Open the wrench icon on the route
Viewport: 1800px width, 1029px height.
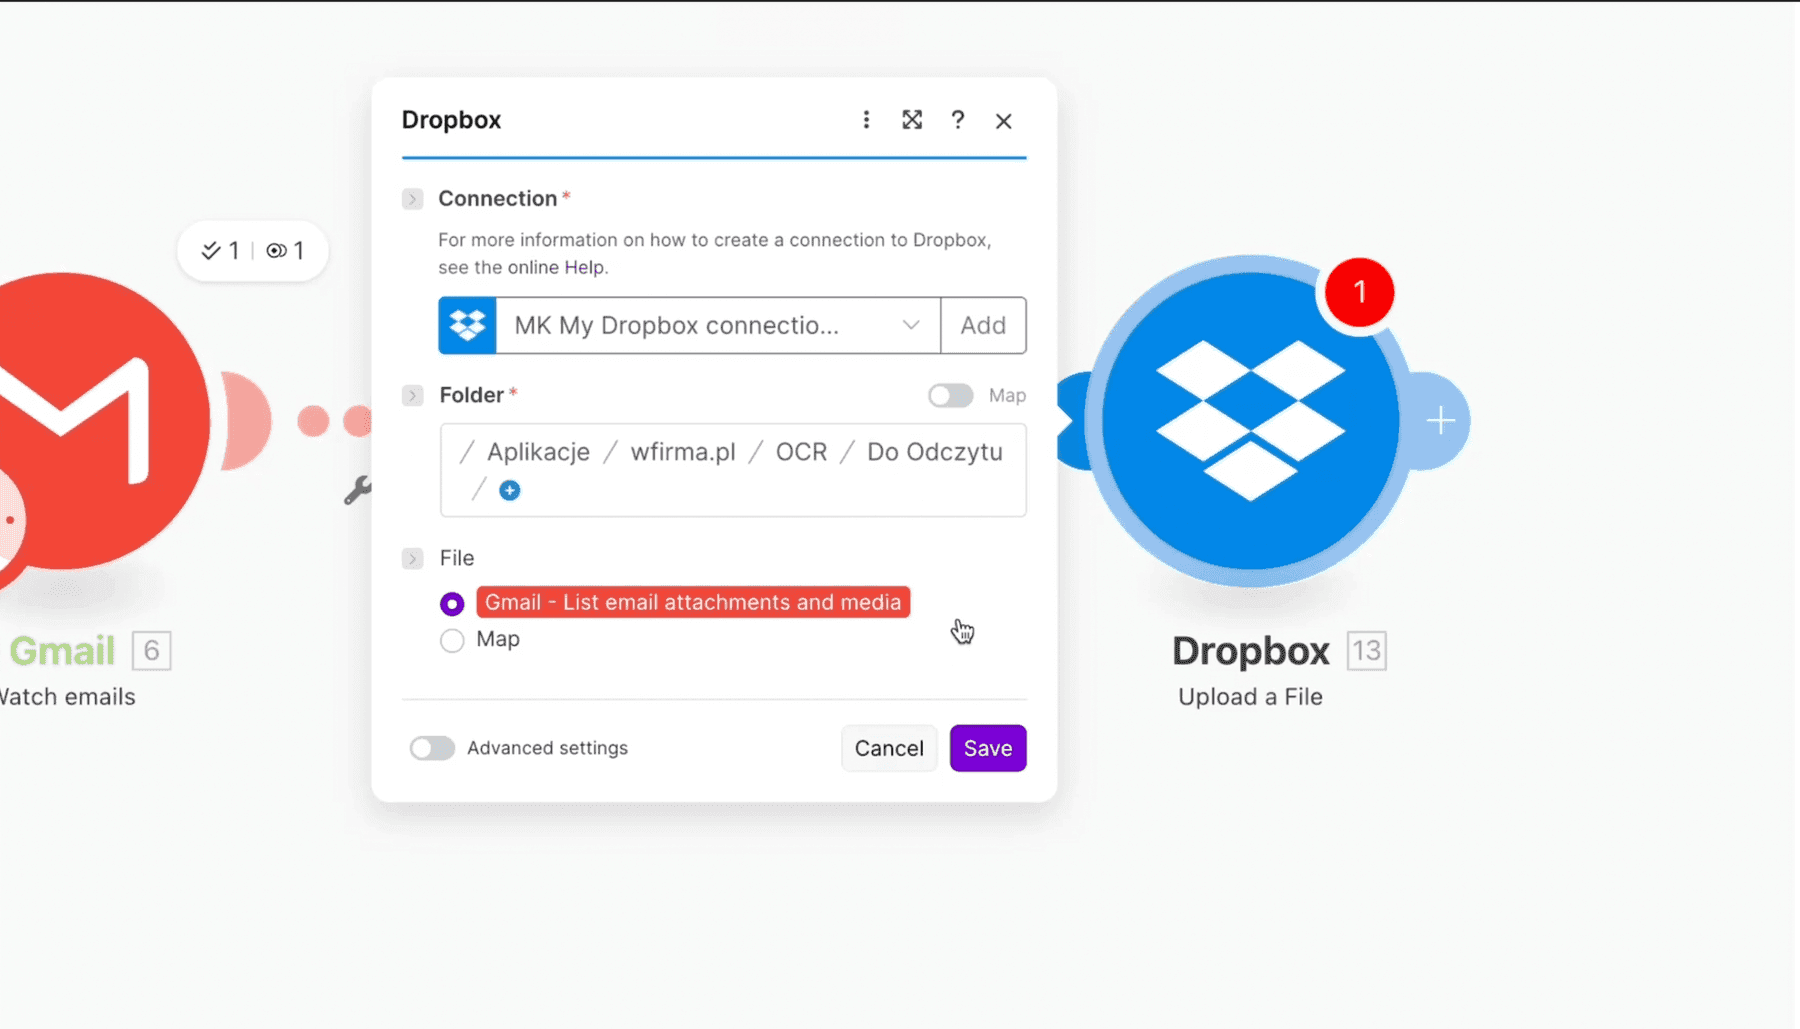tap(358, 490)
